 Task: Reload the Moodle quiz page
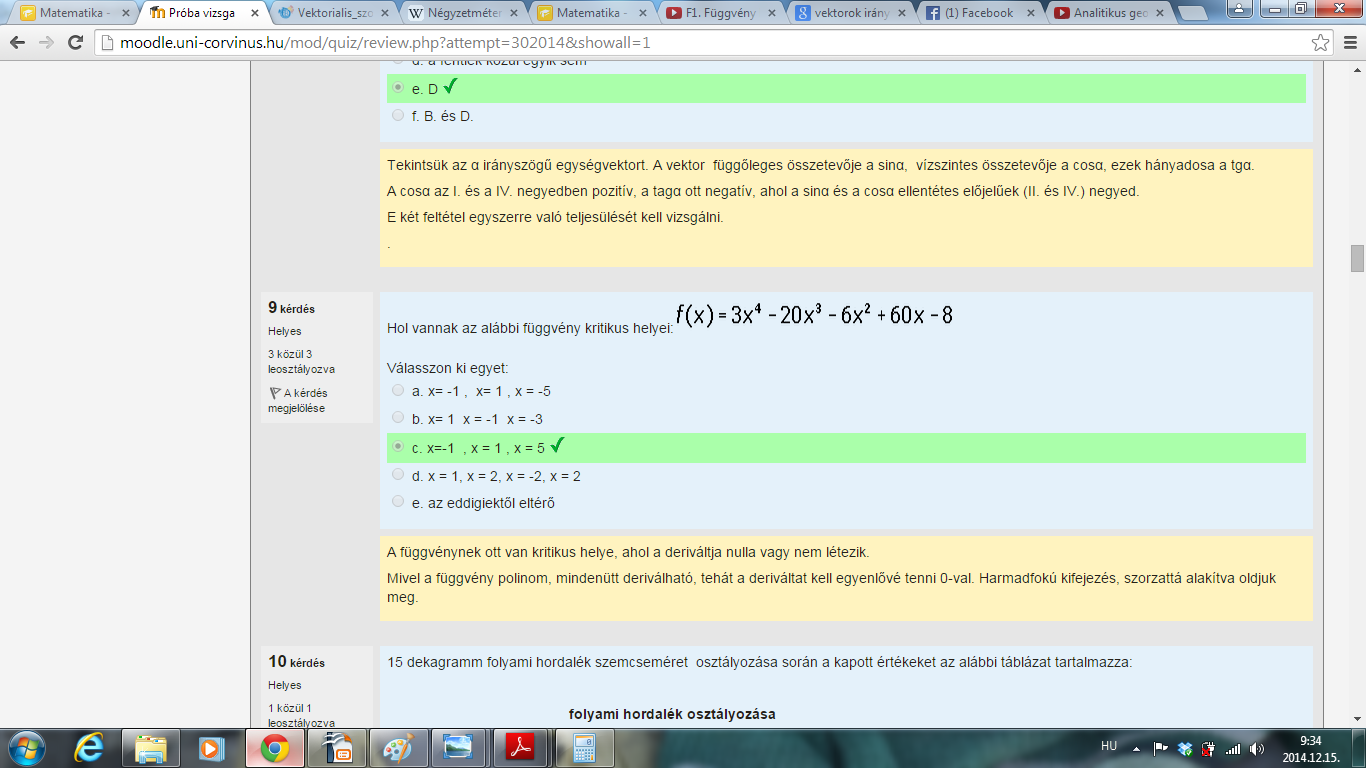pyautogui.click(x=75, y=43)
